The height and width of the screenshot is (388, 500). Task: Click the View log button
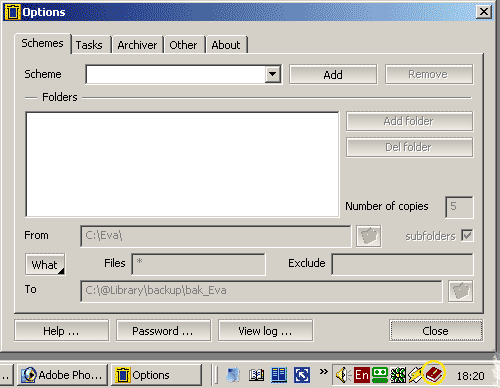pyautogui.click(x=265, y=331)
